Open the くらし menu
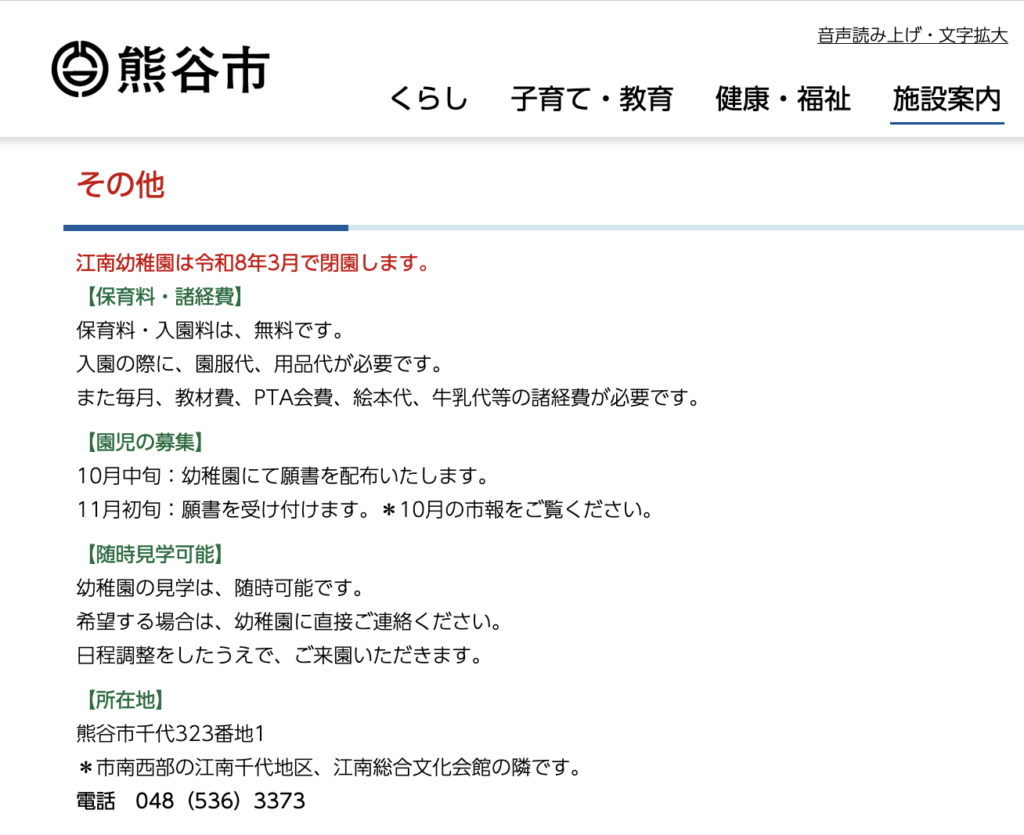This screenshot has height=835, width=1024. click(429, 99)
